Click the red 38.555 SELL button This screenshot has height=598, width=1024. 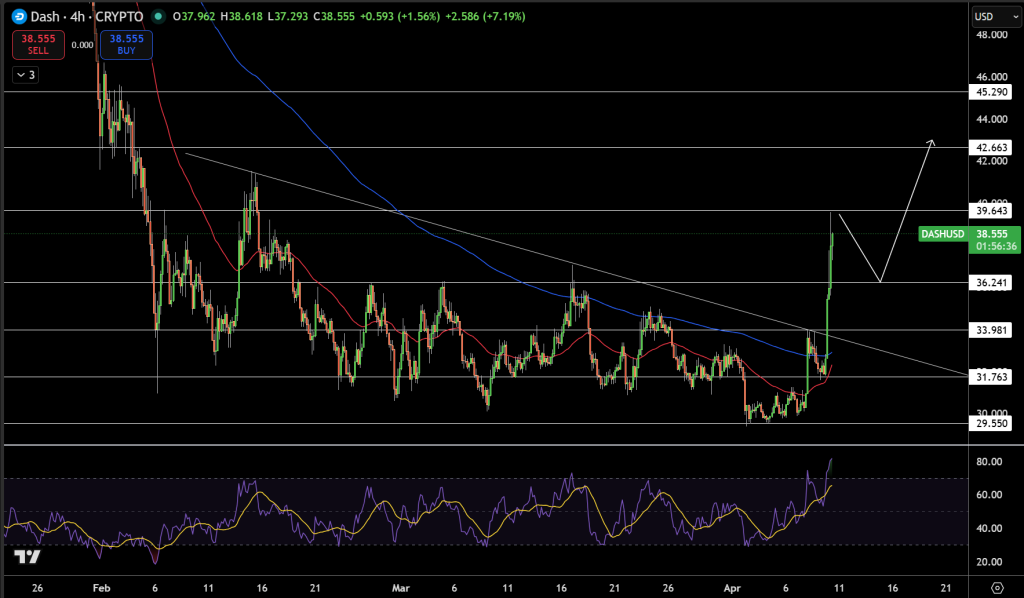click(x=36, y=44)
